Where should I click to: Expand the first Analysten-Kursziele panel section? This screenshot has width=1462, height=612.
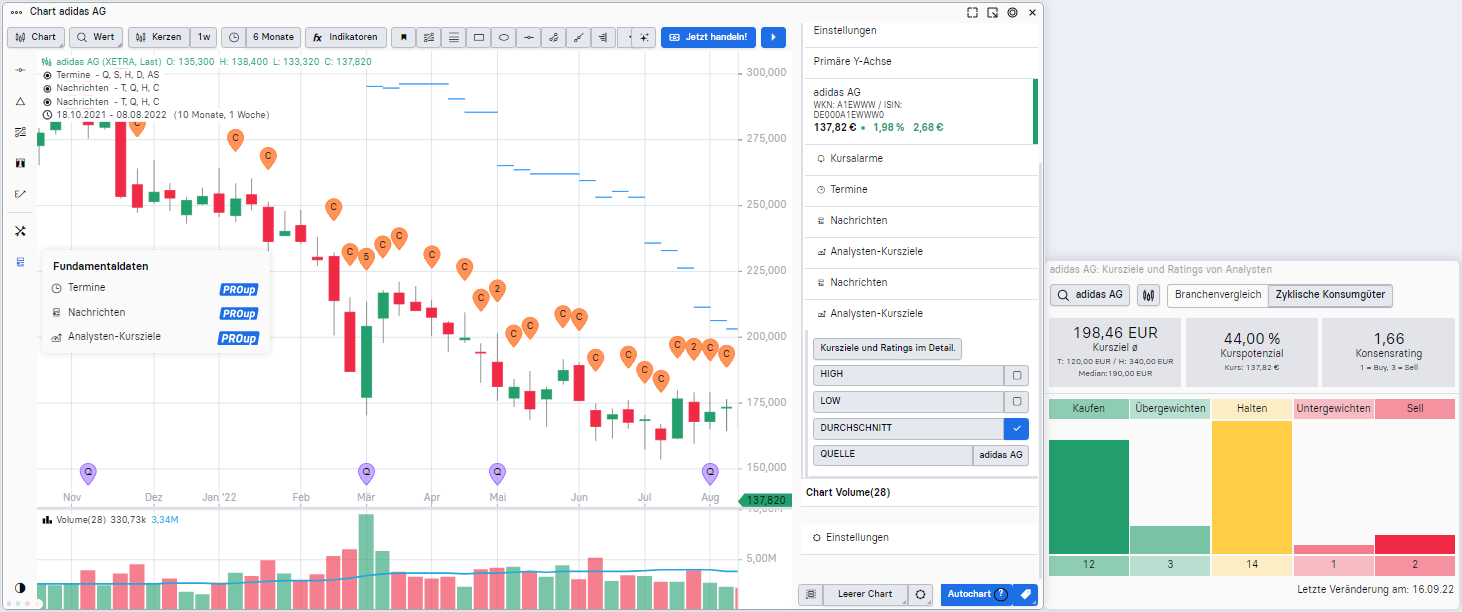pos(921,252)
